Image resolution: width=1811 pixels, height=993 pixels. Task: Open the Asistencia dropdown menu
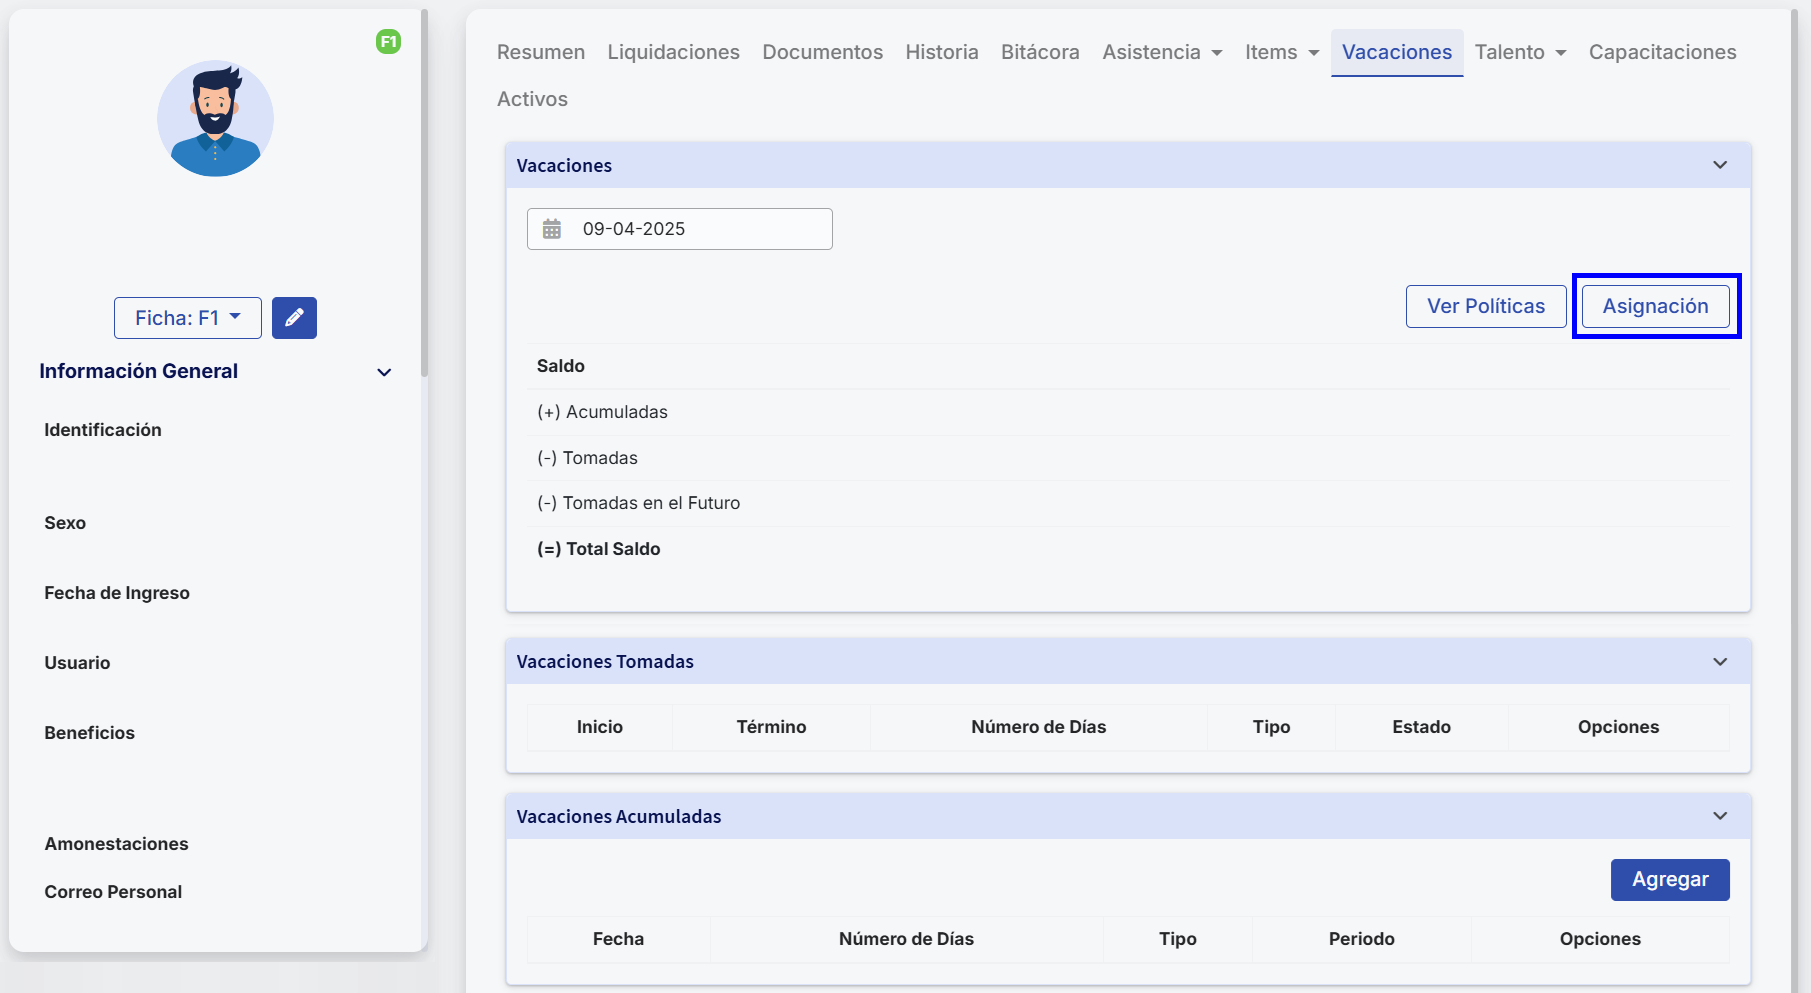(x=1161, y=52)
